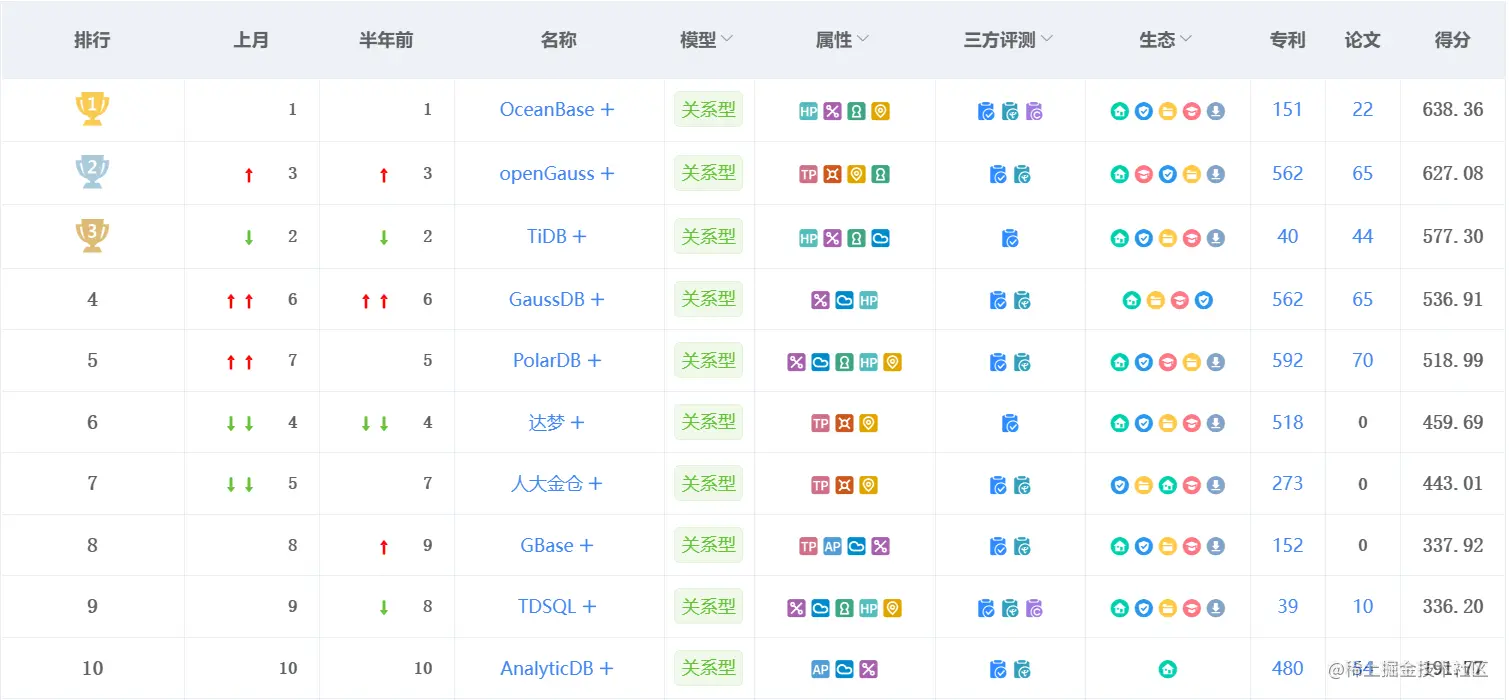Click the download icon in GBase row
The width and height of the screenshot is (1509, 700).
tap(1216, 546)
